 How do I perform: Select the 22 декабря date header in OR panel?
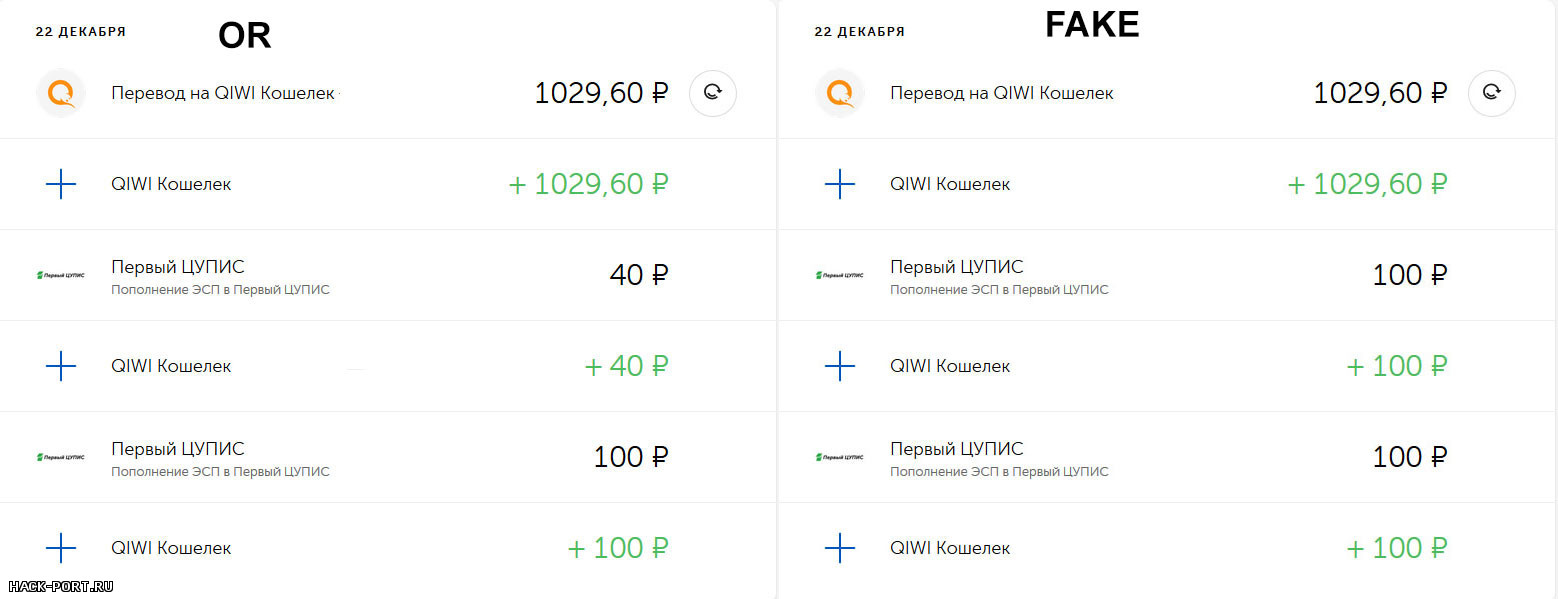pyautogui.click(x=81, y=32)
